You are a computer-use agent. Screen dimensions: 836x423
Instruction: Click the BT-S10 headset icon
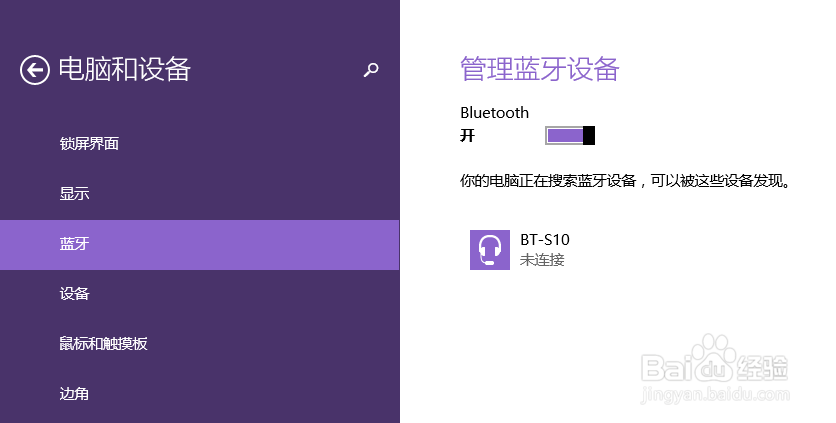tap(489, 250)
